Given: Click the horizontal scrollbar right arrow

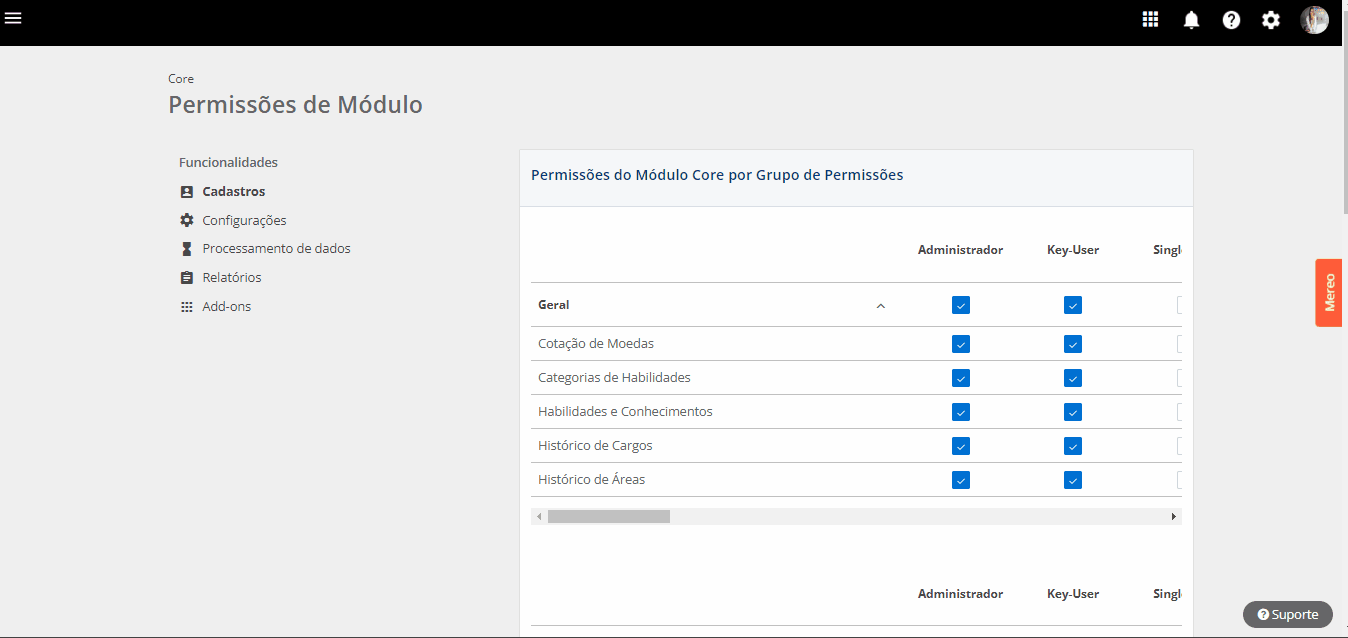Looking at the screenshot, I should 1173,517.
